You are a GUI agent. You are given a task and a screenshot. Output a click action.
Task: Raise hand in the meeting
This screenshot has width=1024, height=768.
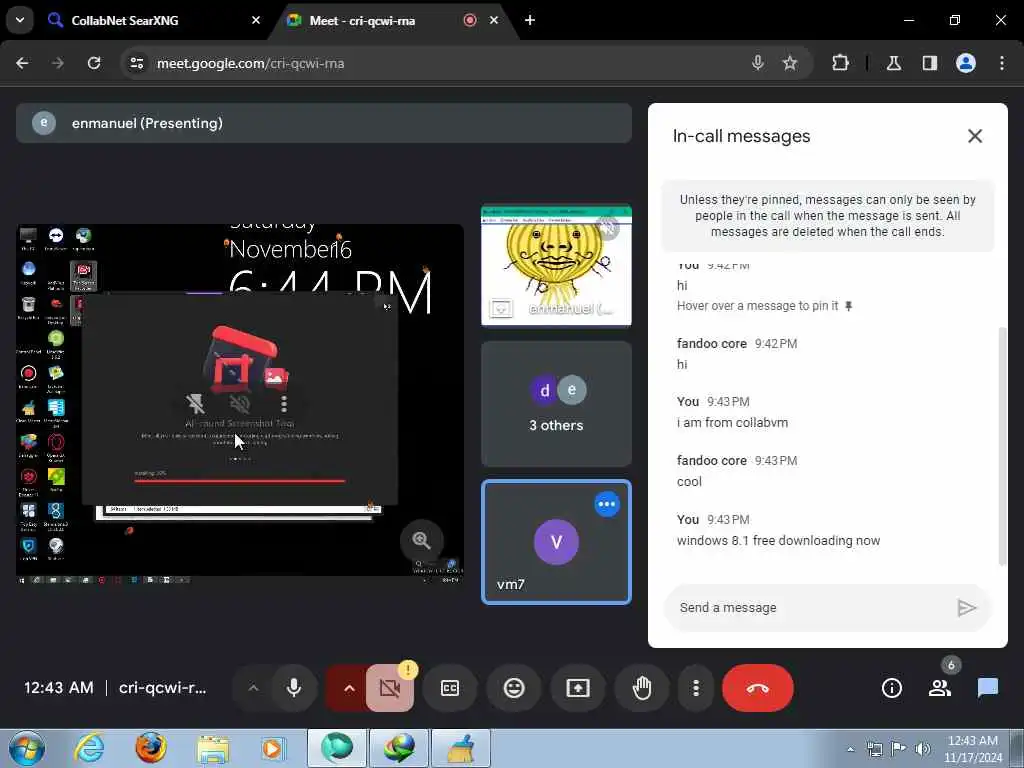(642, 688)
